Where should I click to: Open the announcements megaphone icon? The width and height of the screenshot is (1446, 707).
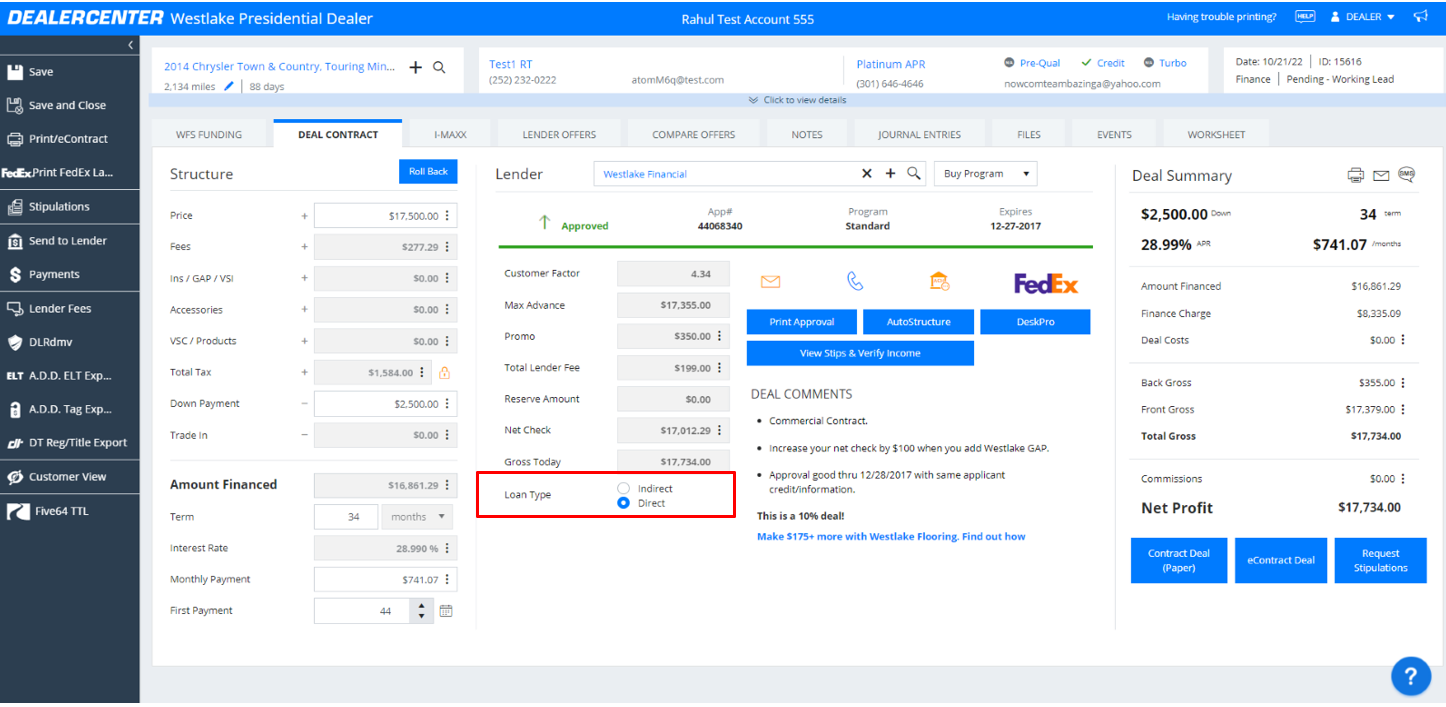1420,17
